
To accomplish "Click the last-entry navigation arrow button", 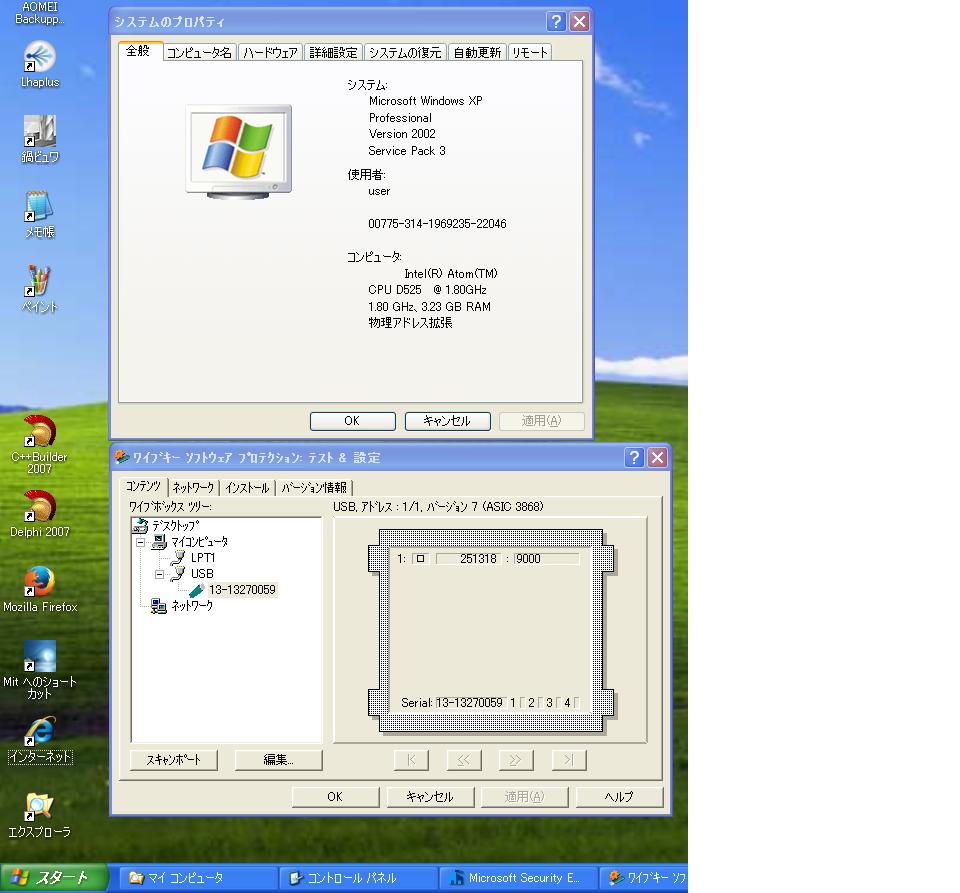I will point(568,760).
